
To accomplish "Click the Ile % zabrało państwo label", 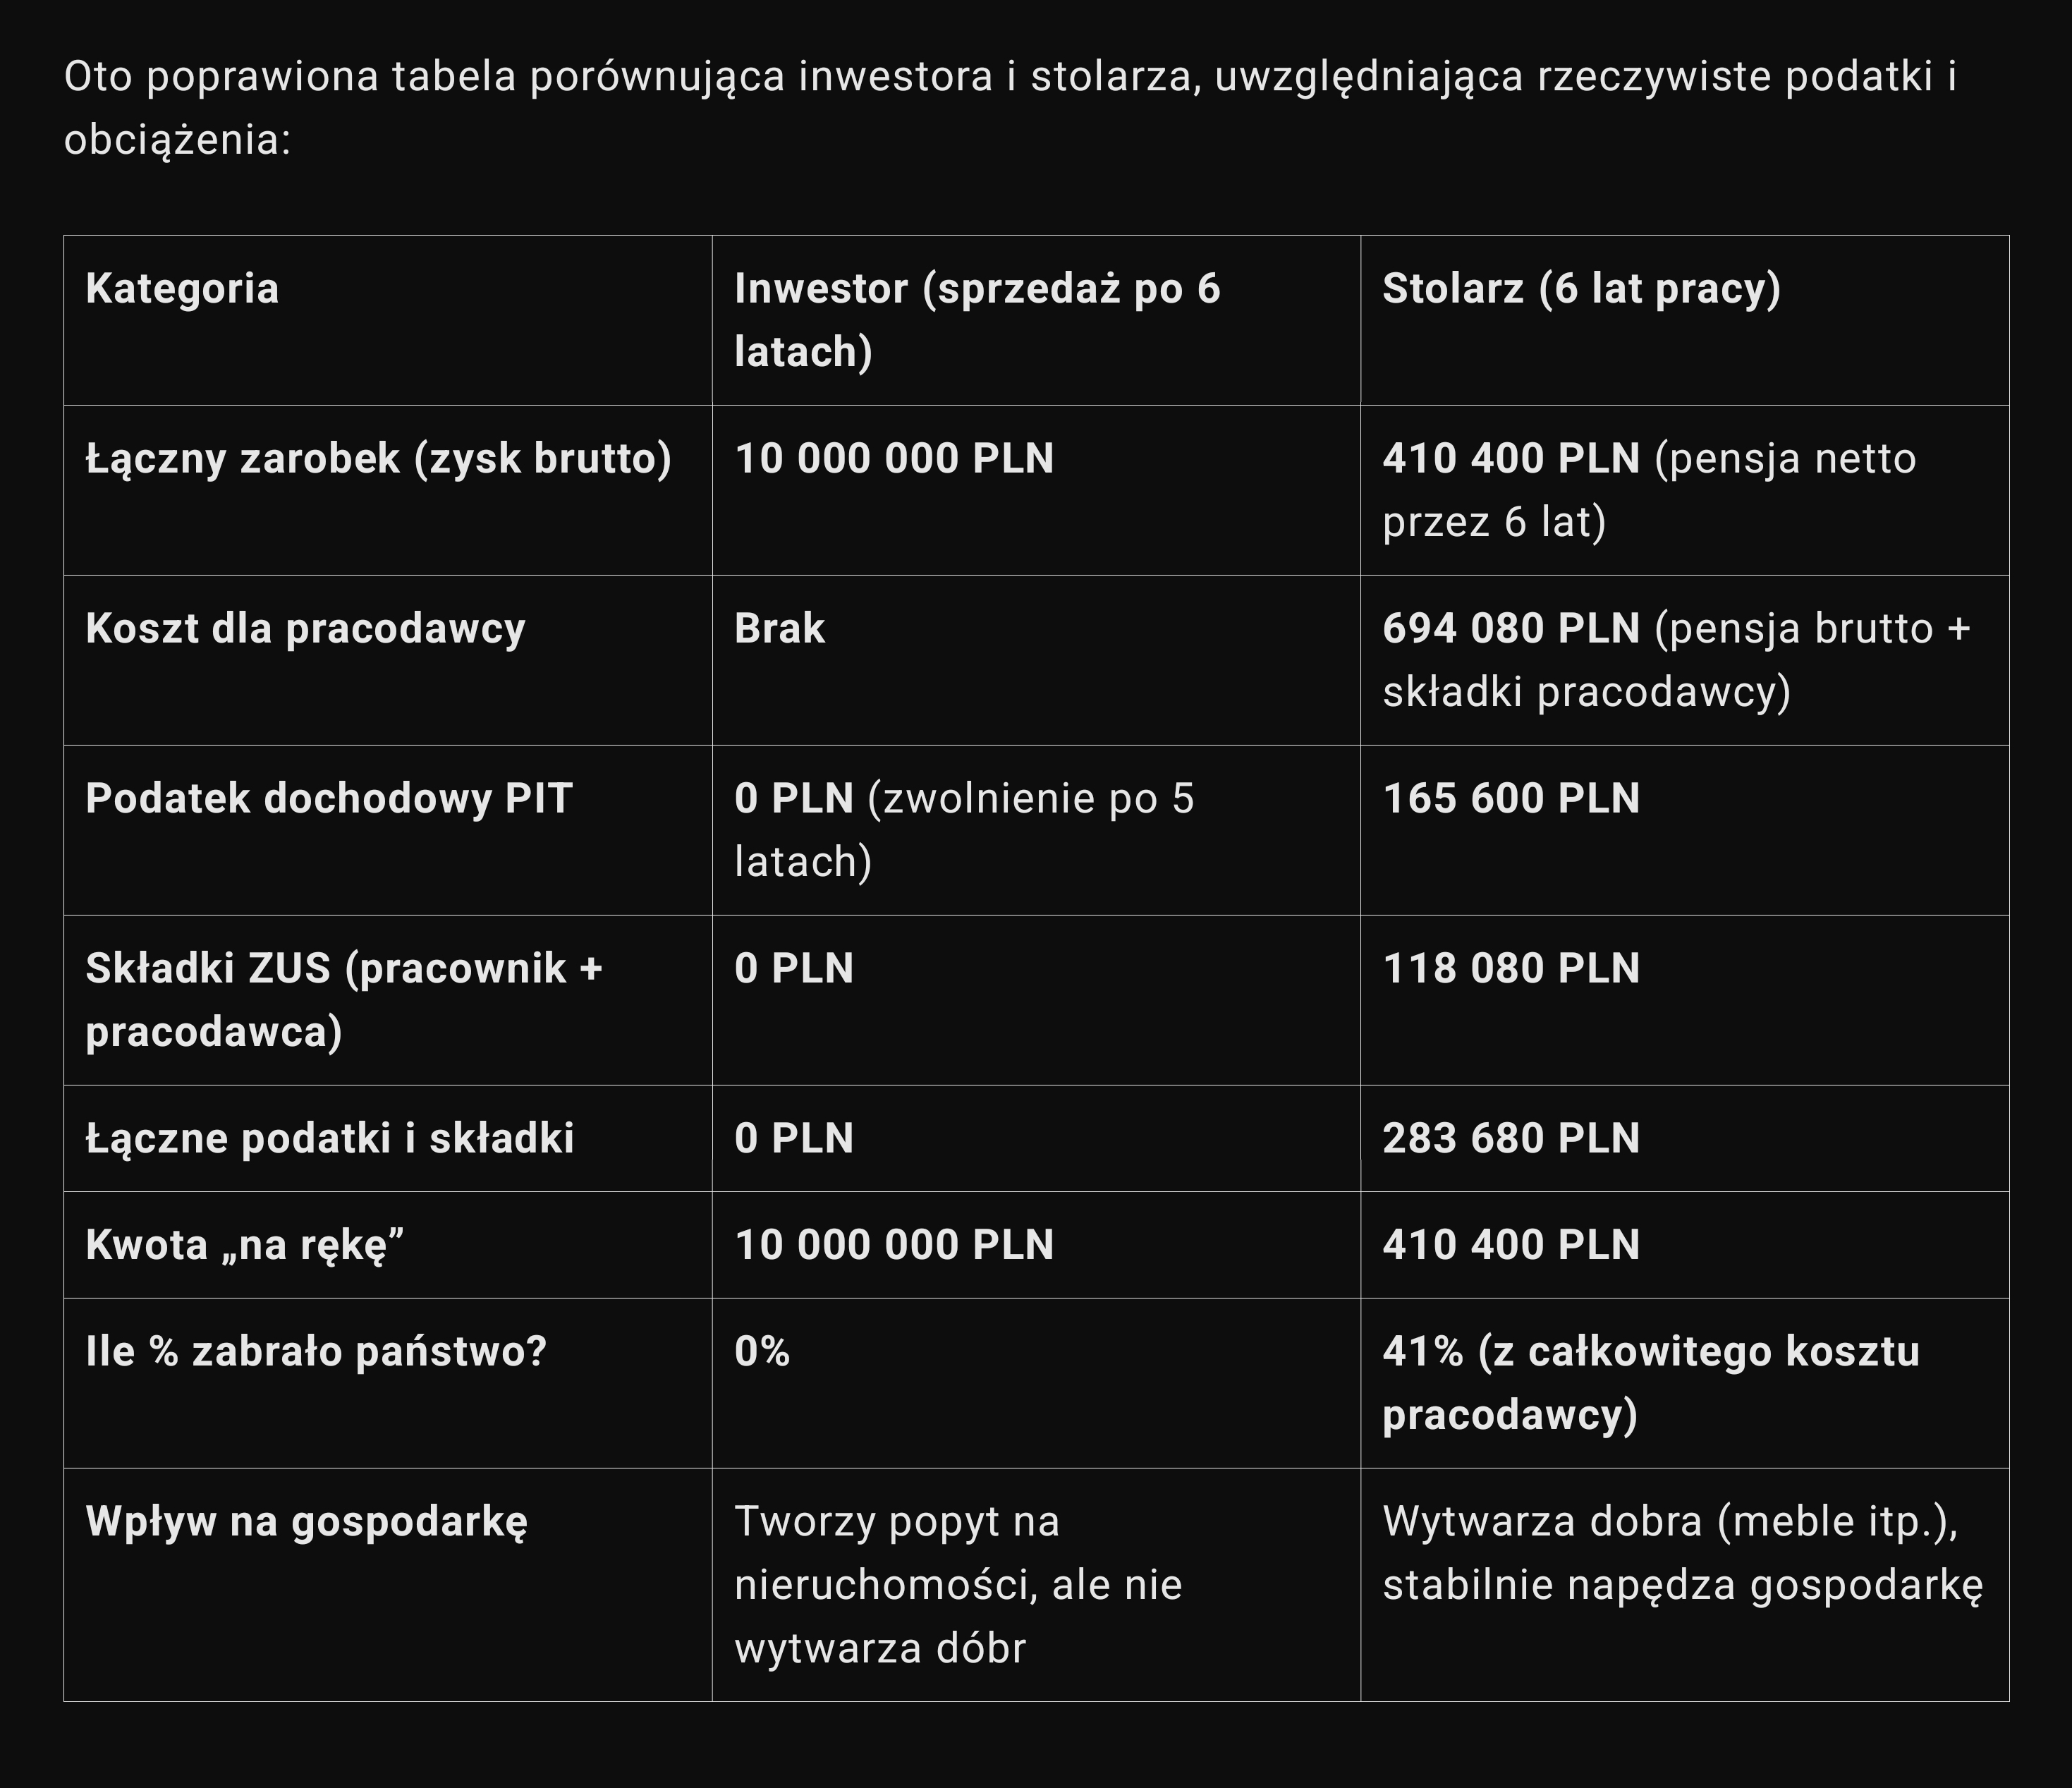I will 316,1352.
